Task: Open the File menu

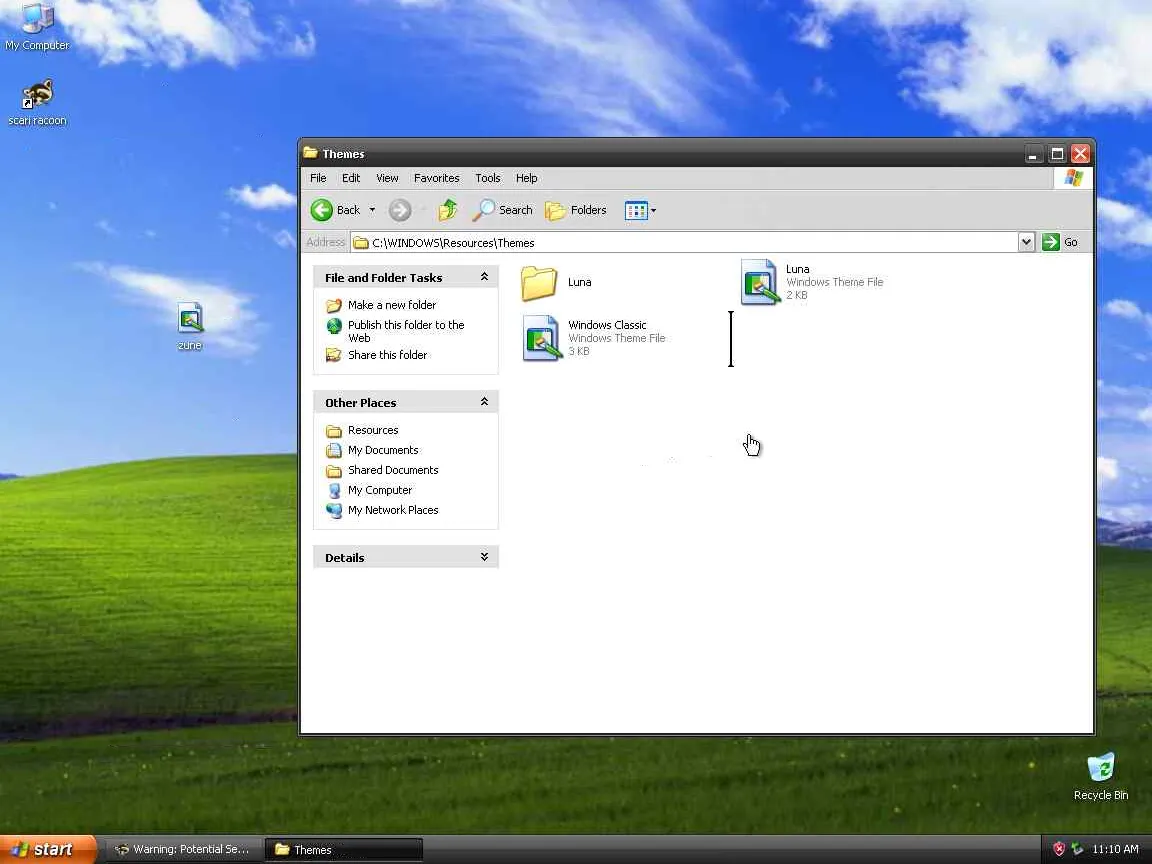Action: (x=318, y=178)
